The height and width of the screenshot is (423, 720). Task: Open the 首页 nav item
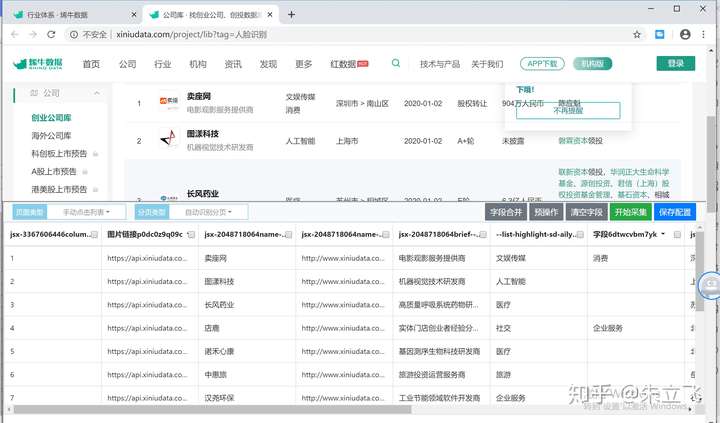(91, 64)
